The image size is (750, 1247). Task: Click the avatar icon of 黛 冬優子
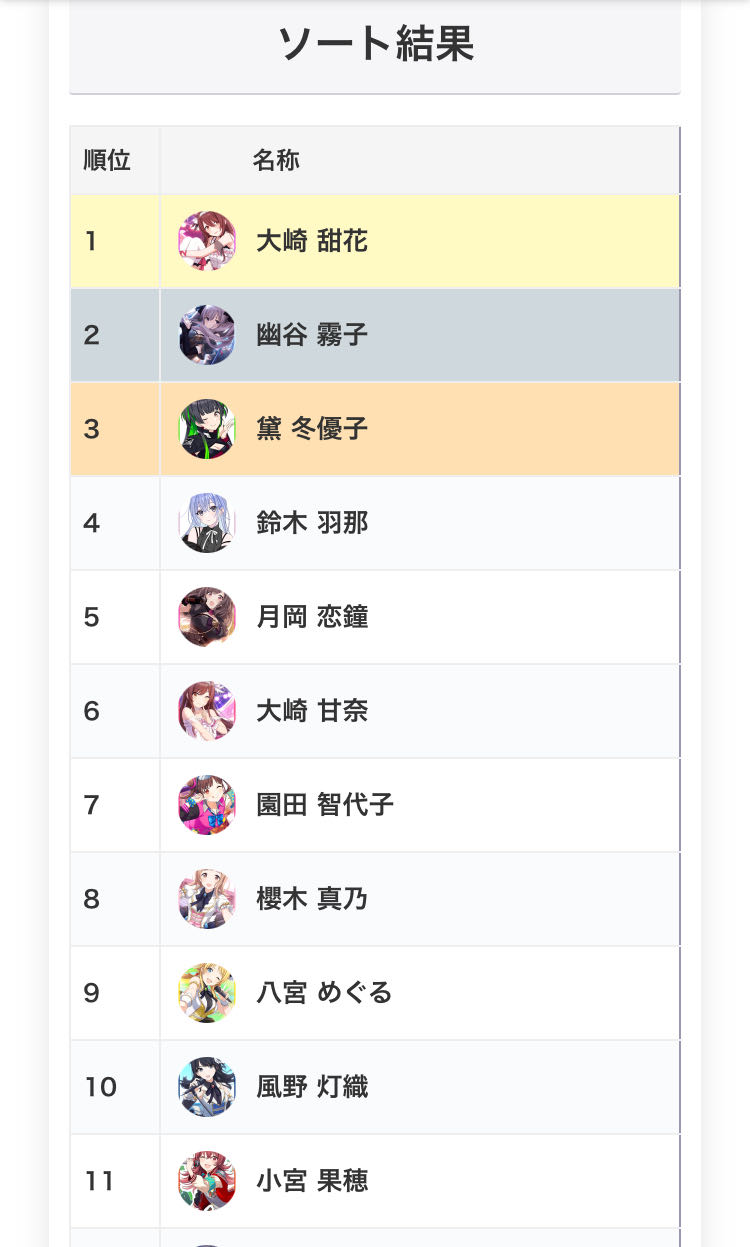(x=207, y=429)
